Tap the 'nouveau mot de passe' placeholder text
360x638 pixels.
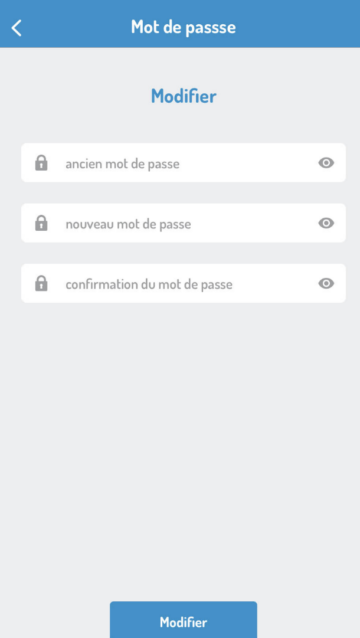128,224
